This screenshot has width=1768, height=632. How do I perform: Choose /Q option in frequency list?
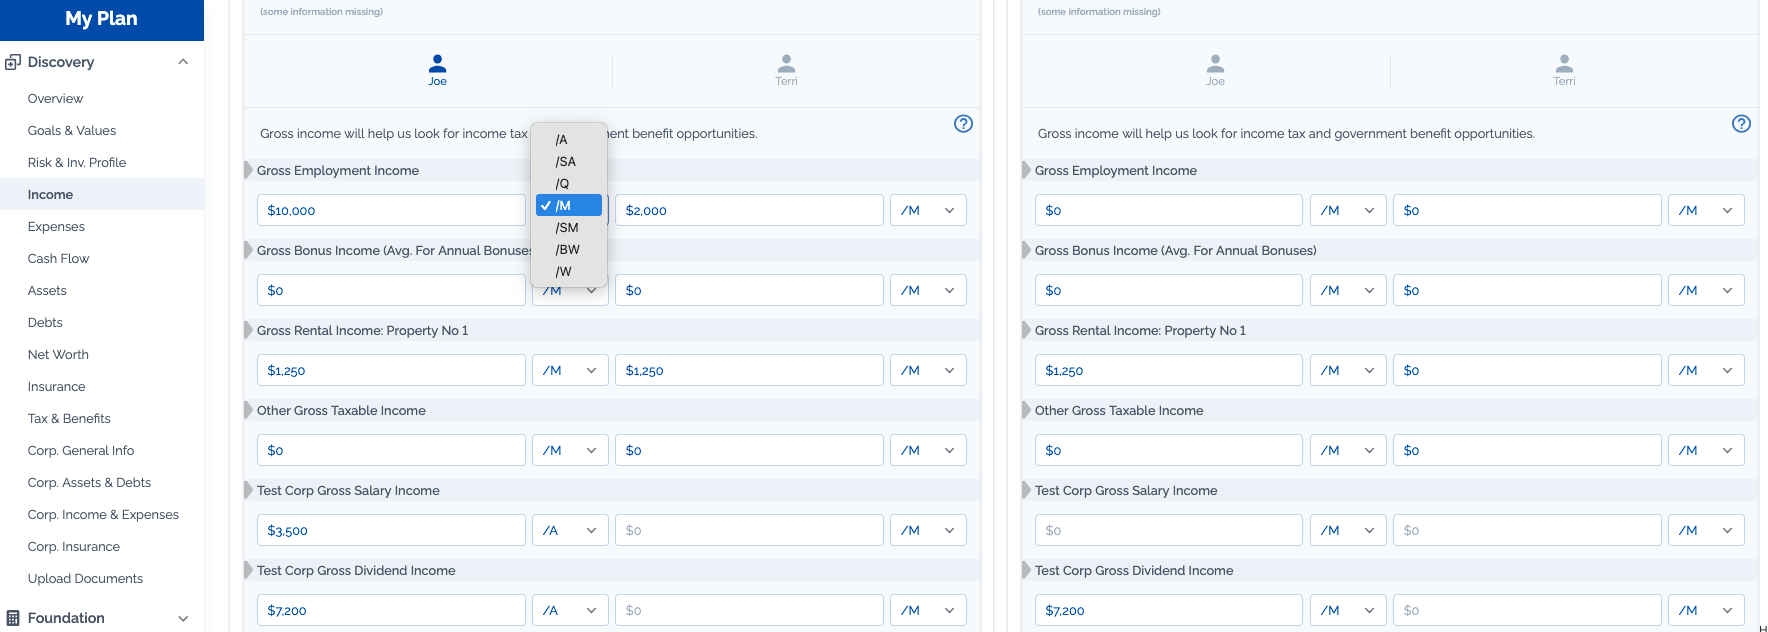click(x=569, y=183)
